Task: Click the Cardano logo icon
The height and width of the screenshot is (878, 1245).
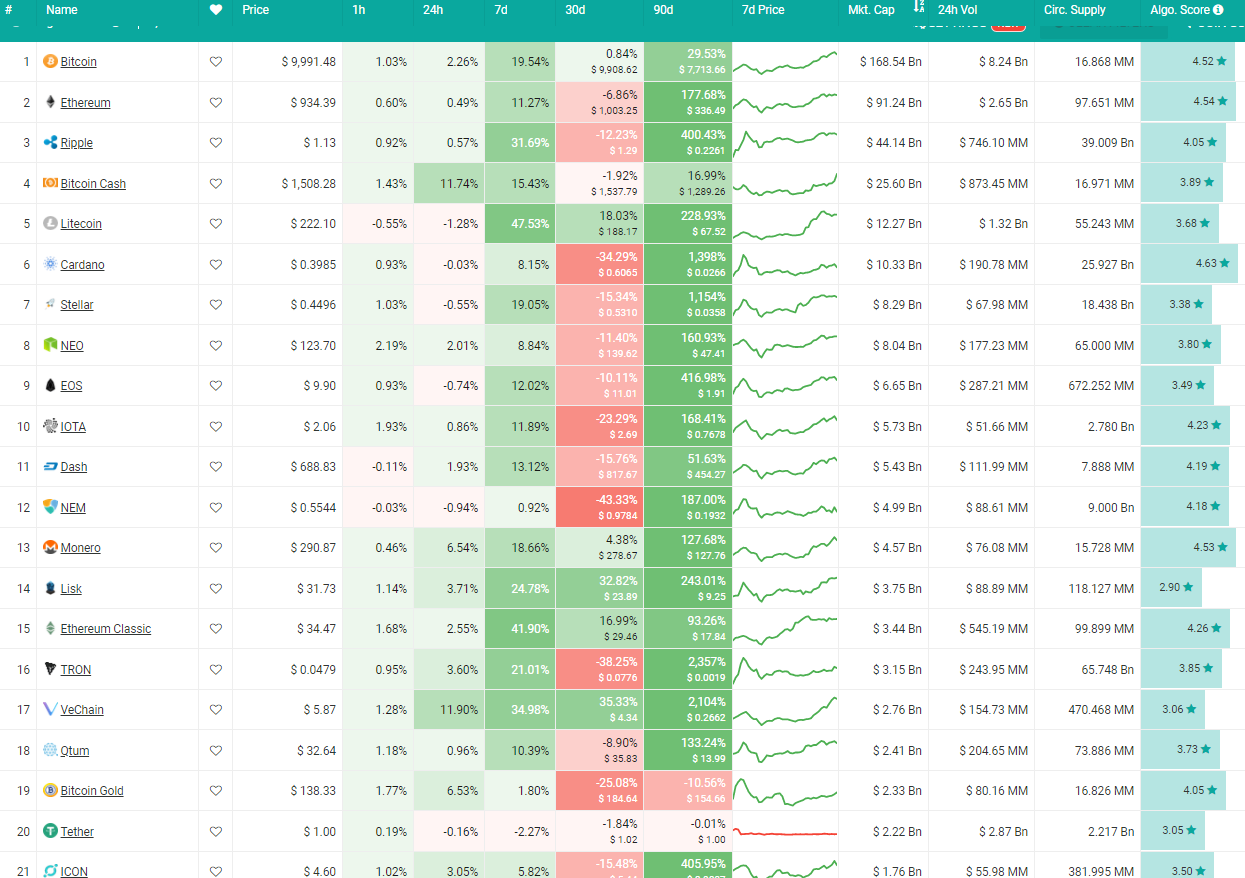Action: (x=50, y=264)
